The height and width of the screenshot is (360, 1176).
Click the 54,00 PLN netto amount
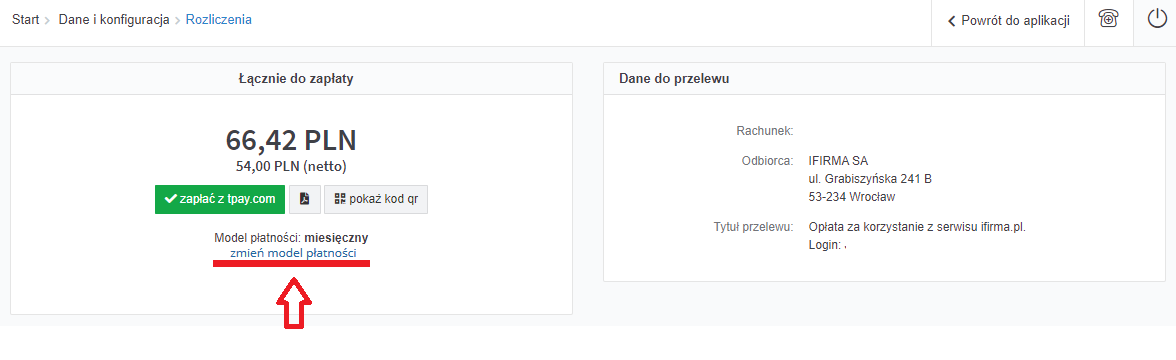[x=291, y=166]
